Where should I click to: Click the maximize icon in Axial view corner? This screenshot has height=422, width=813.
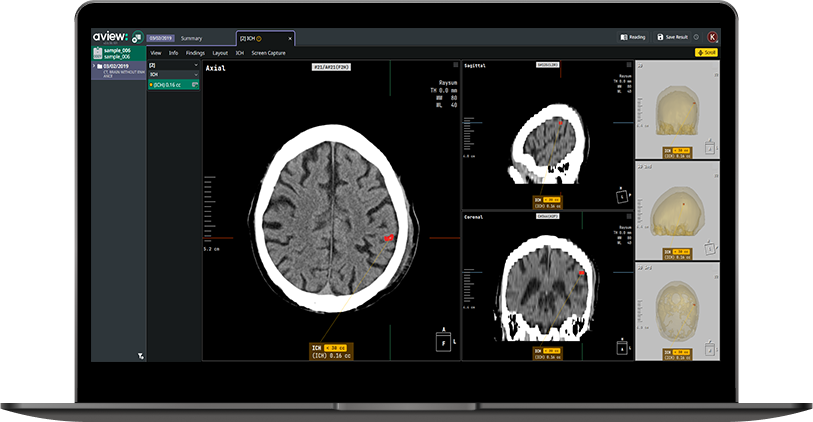point(454,65)
